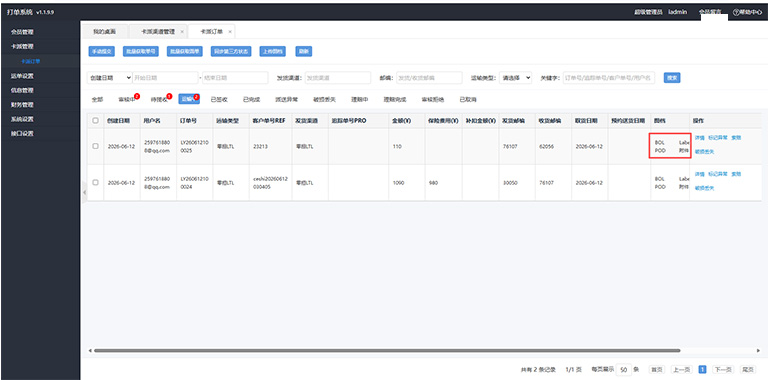Filter orders by 派送异常 status
The image size is (770, 380).
coord(286,99)
